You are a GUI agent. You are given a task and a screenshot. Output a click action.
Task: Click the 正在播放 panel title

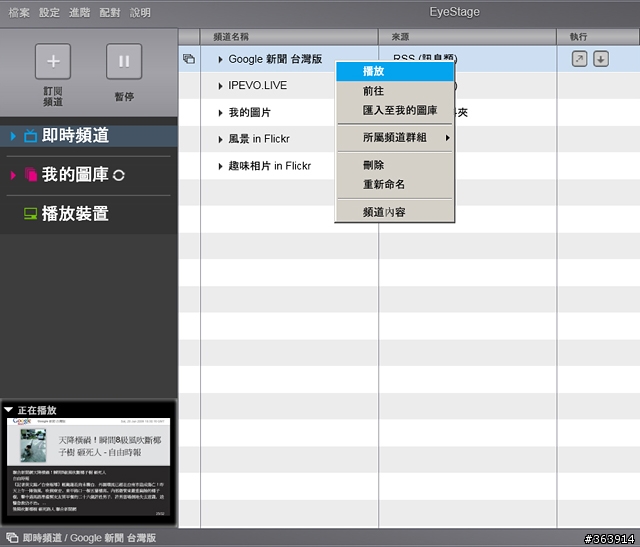37,410
